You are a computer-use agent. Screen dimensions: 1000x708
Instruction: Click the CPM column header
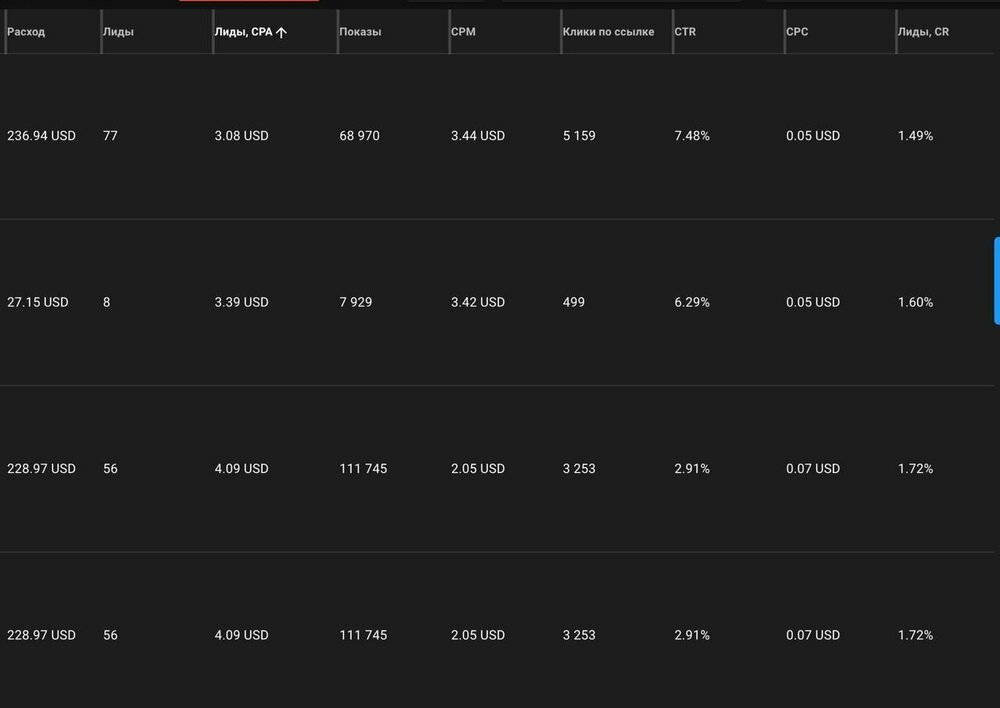tap(463, 32)
